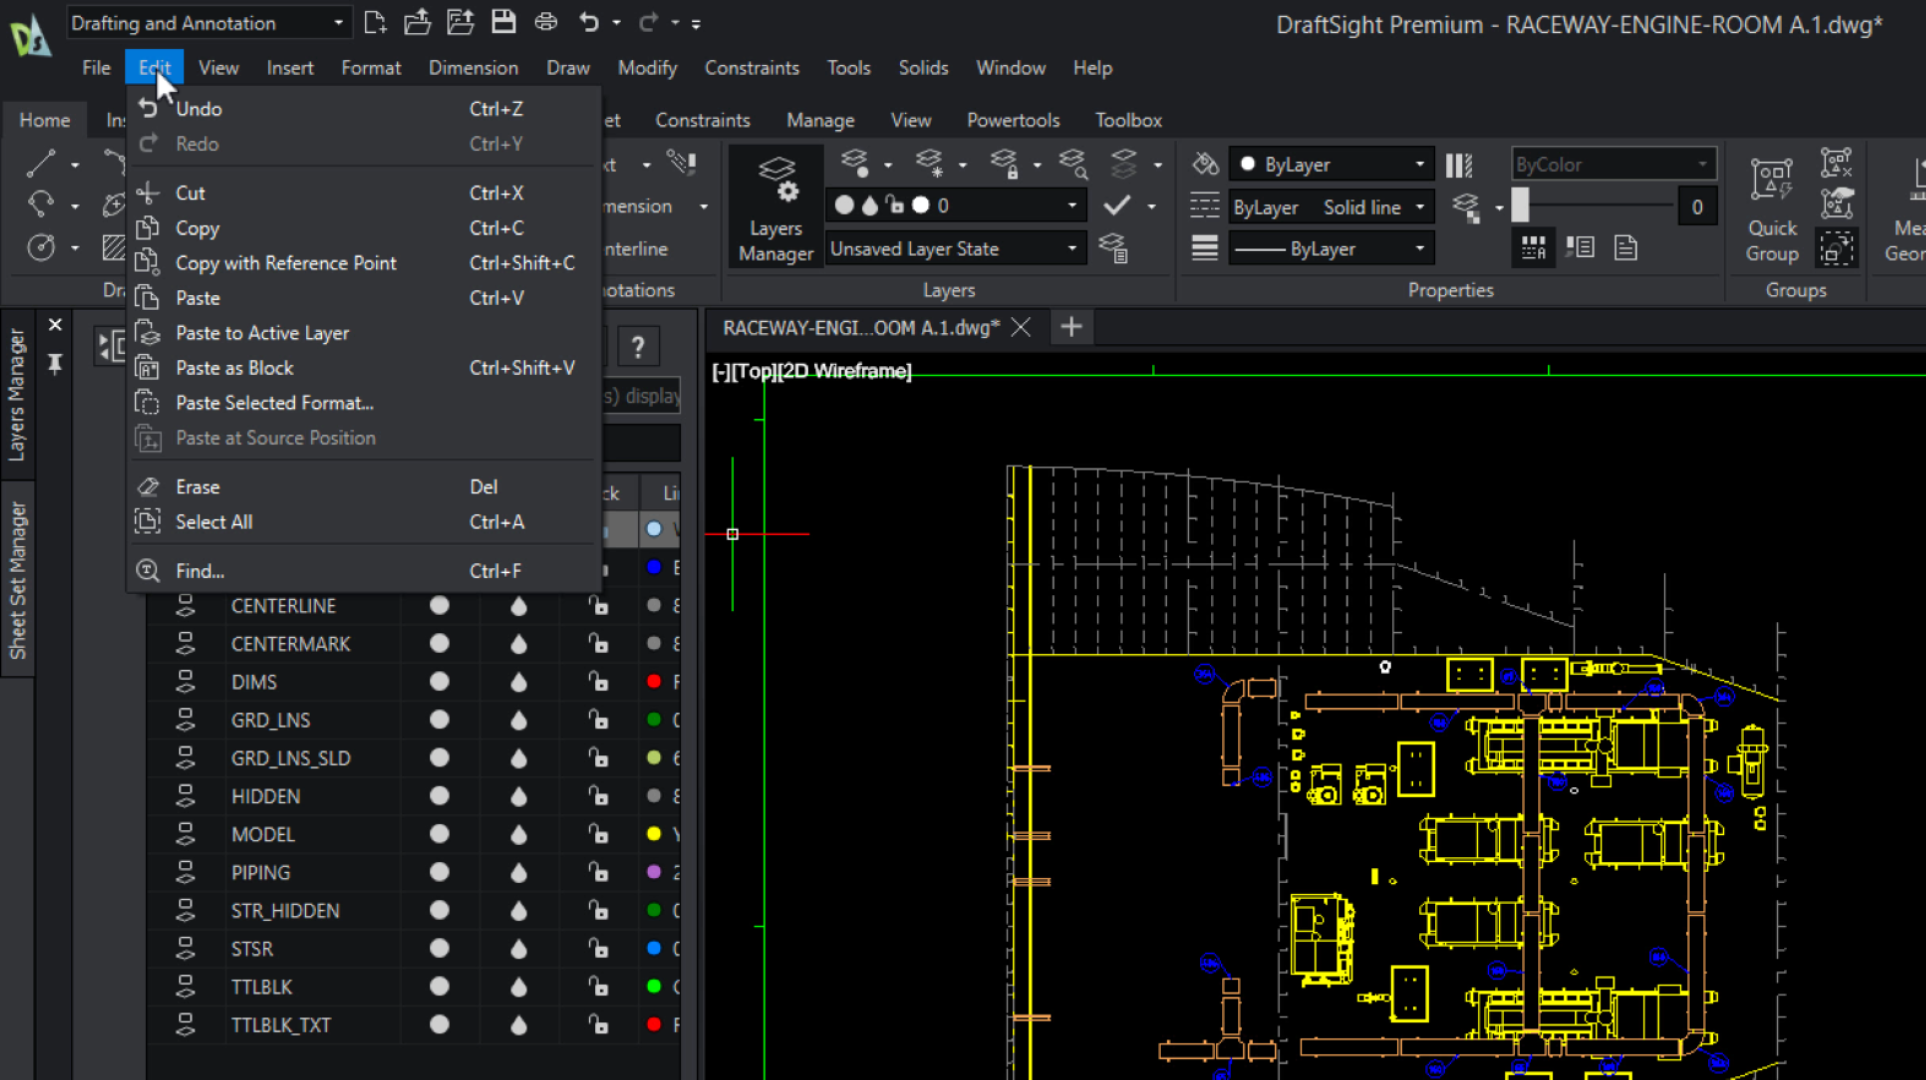This screenshot has width=1926, height=1080.
Task: Toggle lock on TTLBLK layer
Action: pyautogui.click(x=598, y=987)
